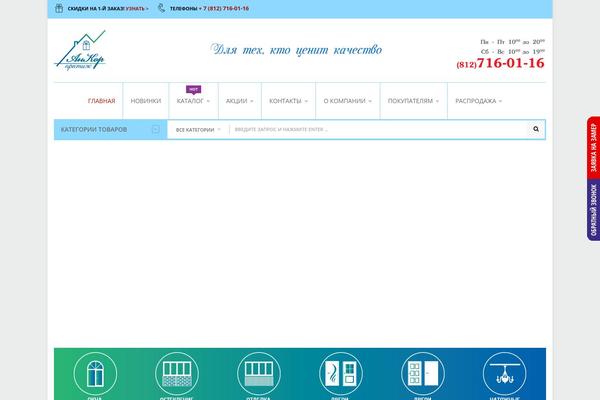Expand the Покупателям menu
The image size is (600, 400).
coord(413,101)
